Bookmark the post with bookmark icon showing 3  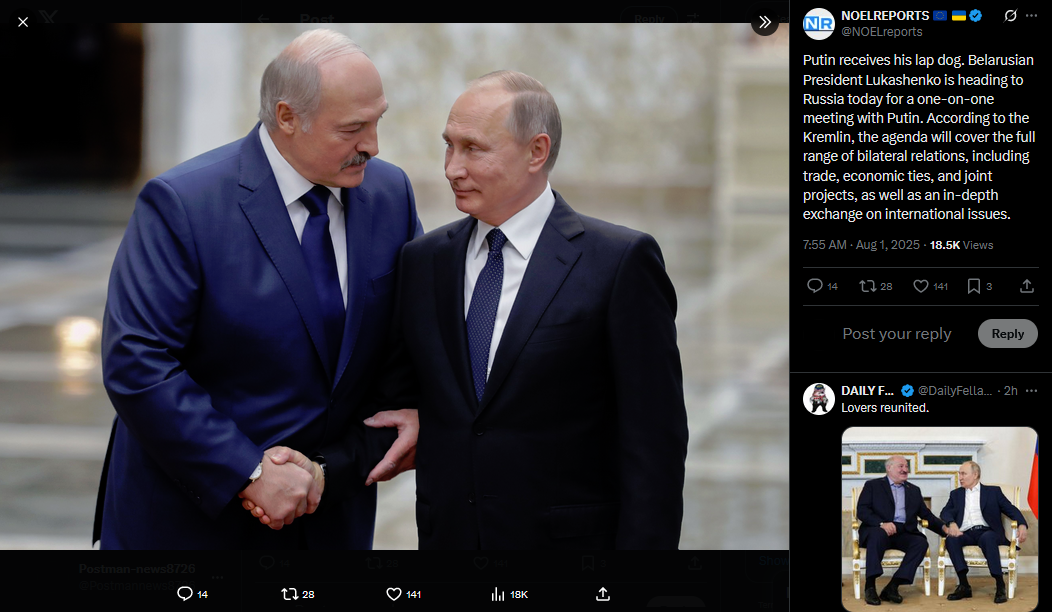974,286
